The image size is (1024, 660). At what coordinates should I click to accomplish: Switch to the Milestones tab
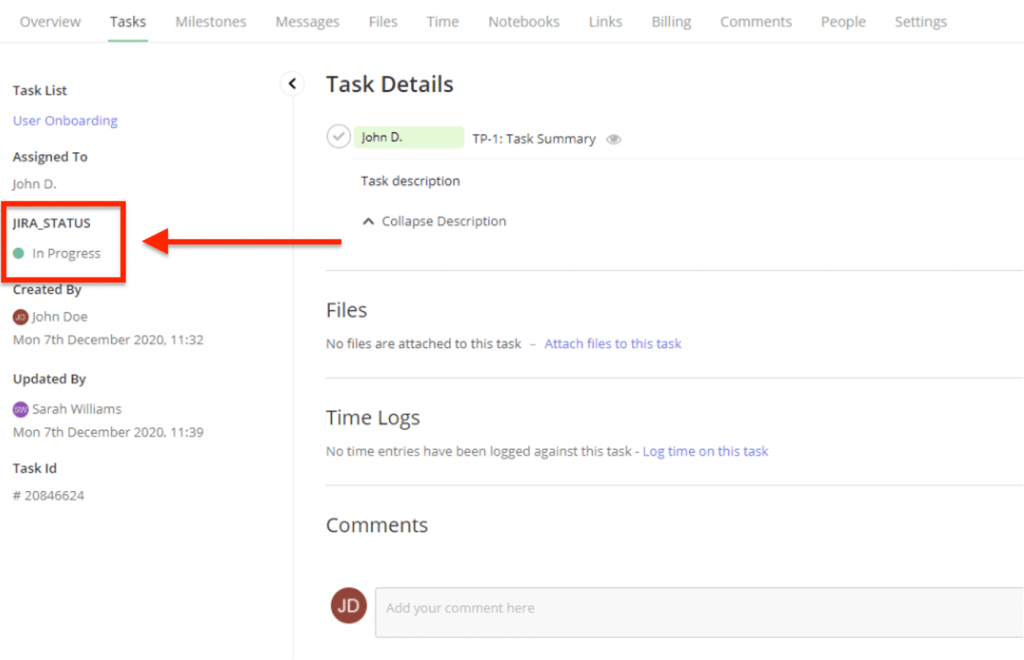coord(210,22)
